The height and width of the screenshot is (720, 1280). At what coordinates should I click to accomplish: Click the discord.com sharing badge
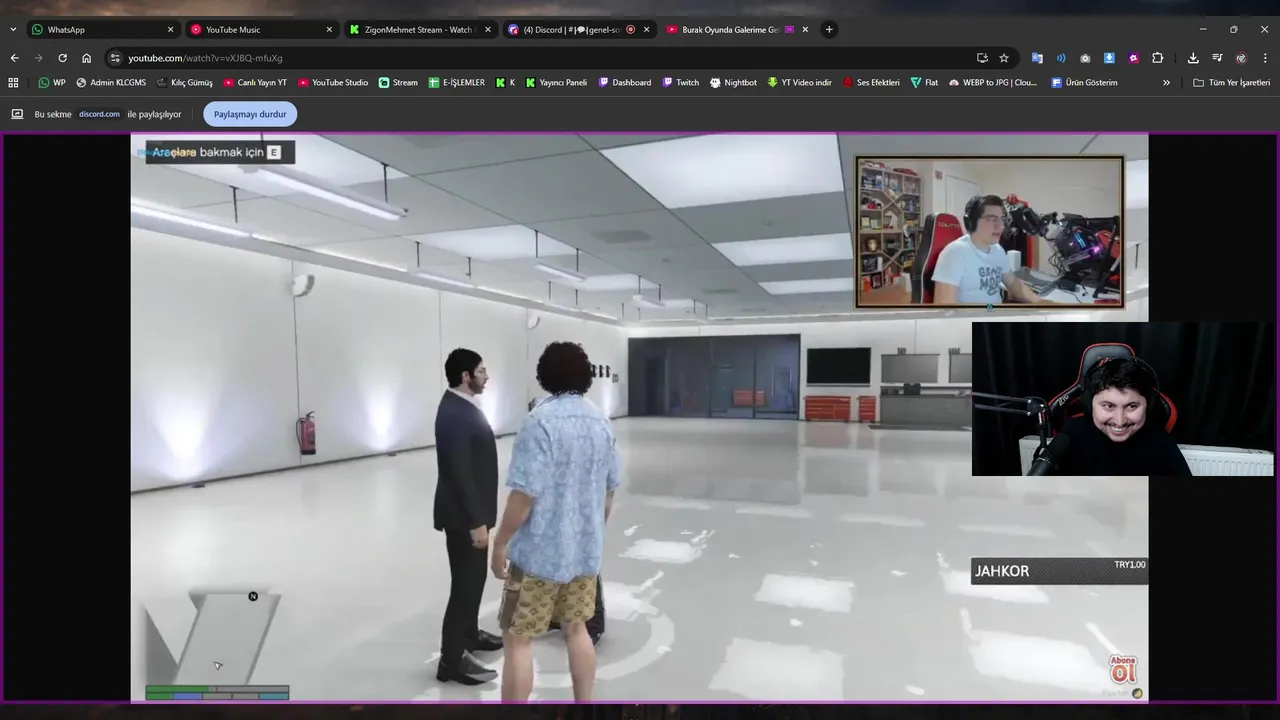pyautogui.click(x=99, y=114)
